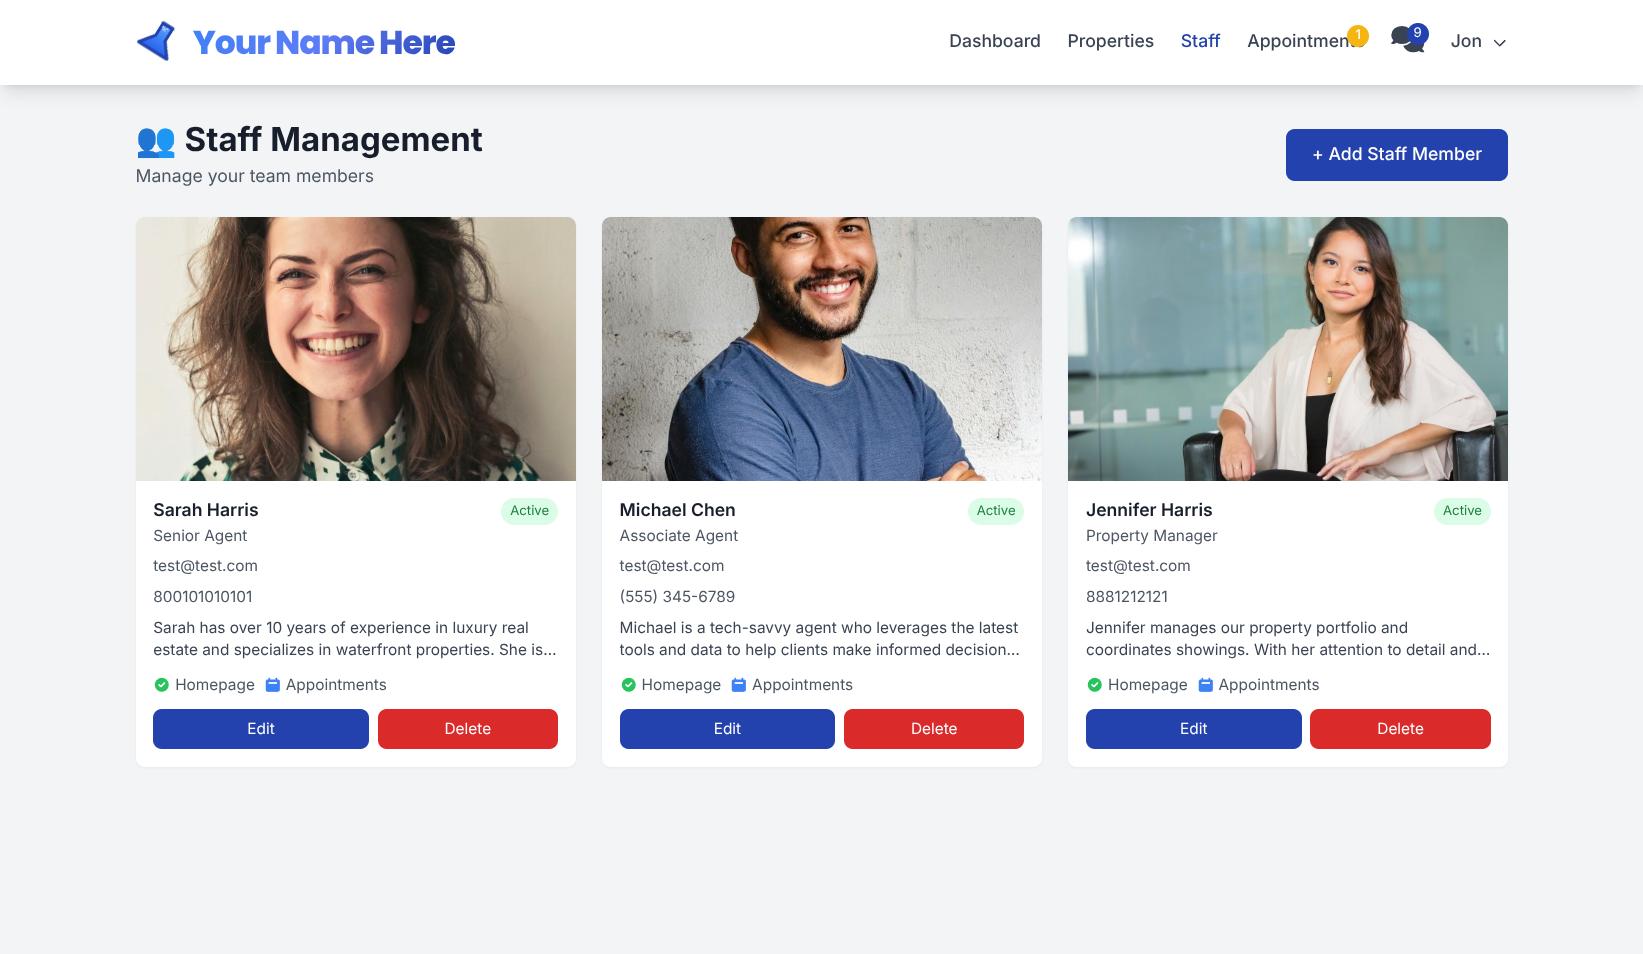
Task: Delete Michael Chen's staff entry
Action: (x=934, y=729)
